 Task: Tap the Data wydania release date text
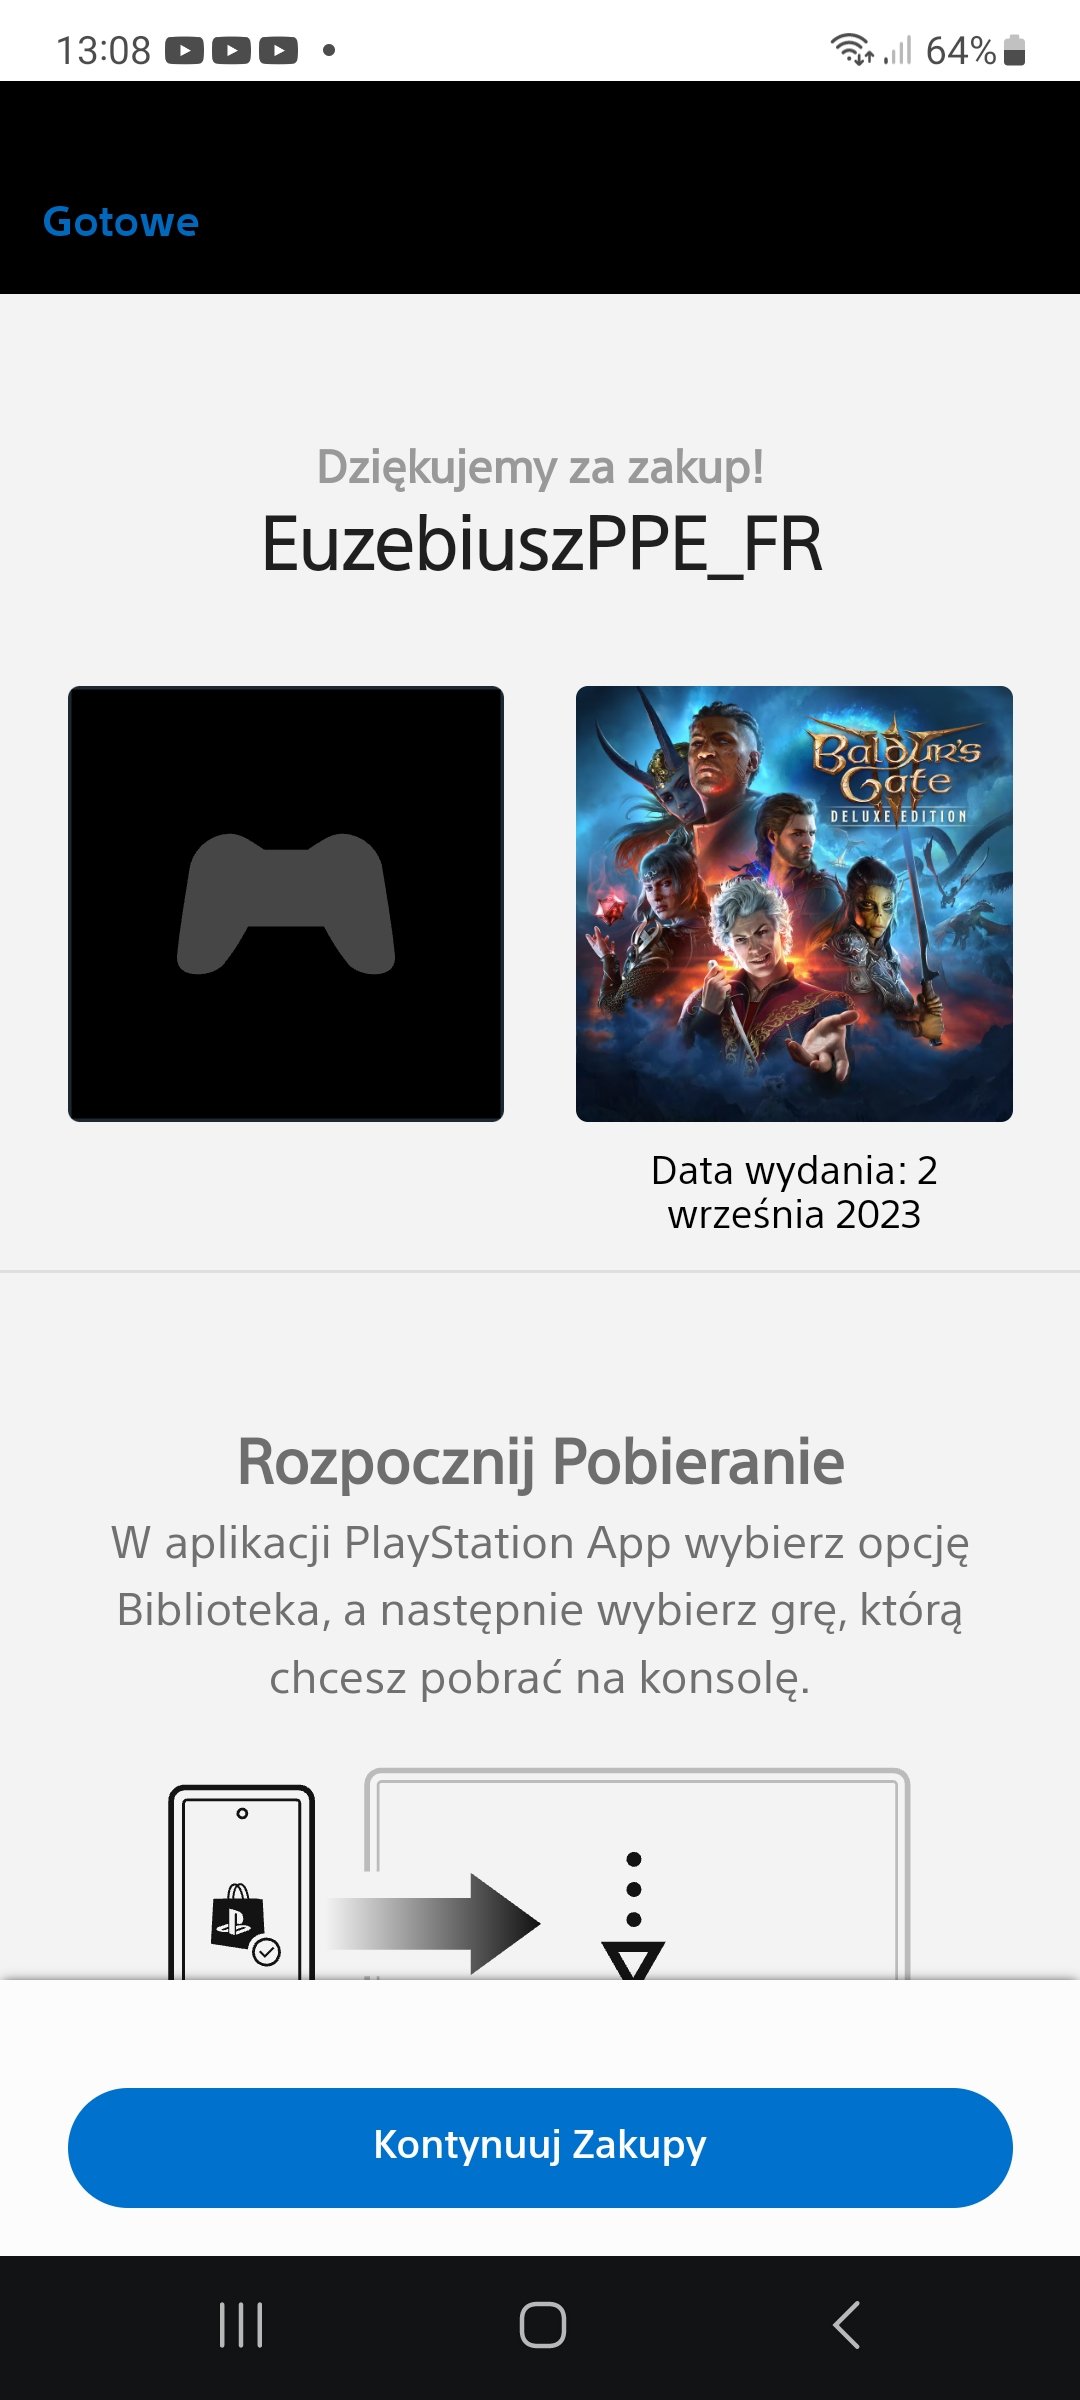(x=794, y=1192)
